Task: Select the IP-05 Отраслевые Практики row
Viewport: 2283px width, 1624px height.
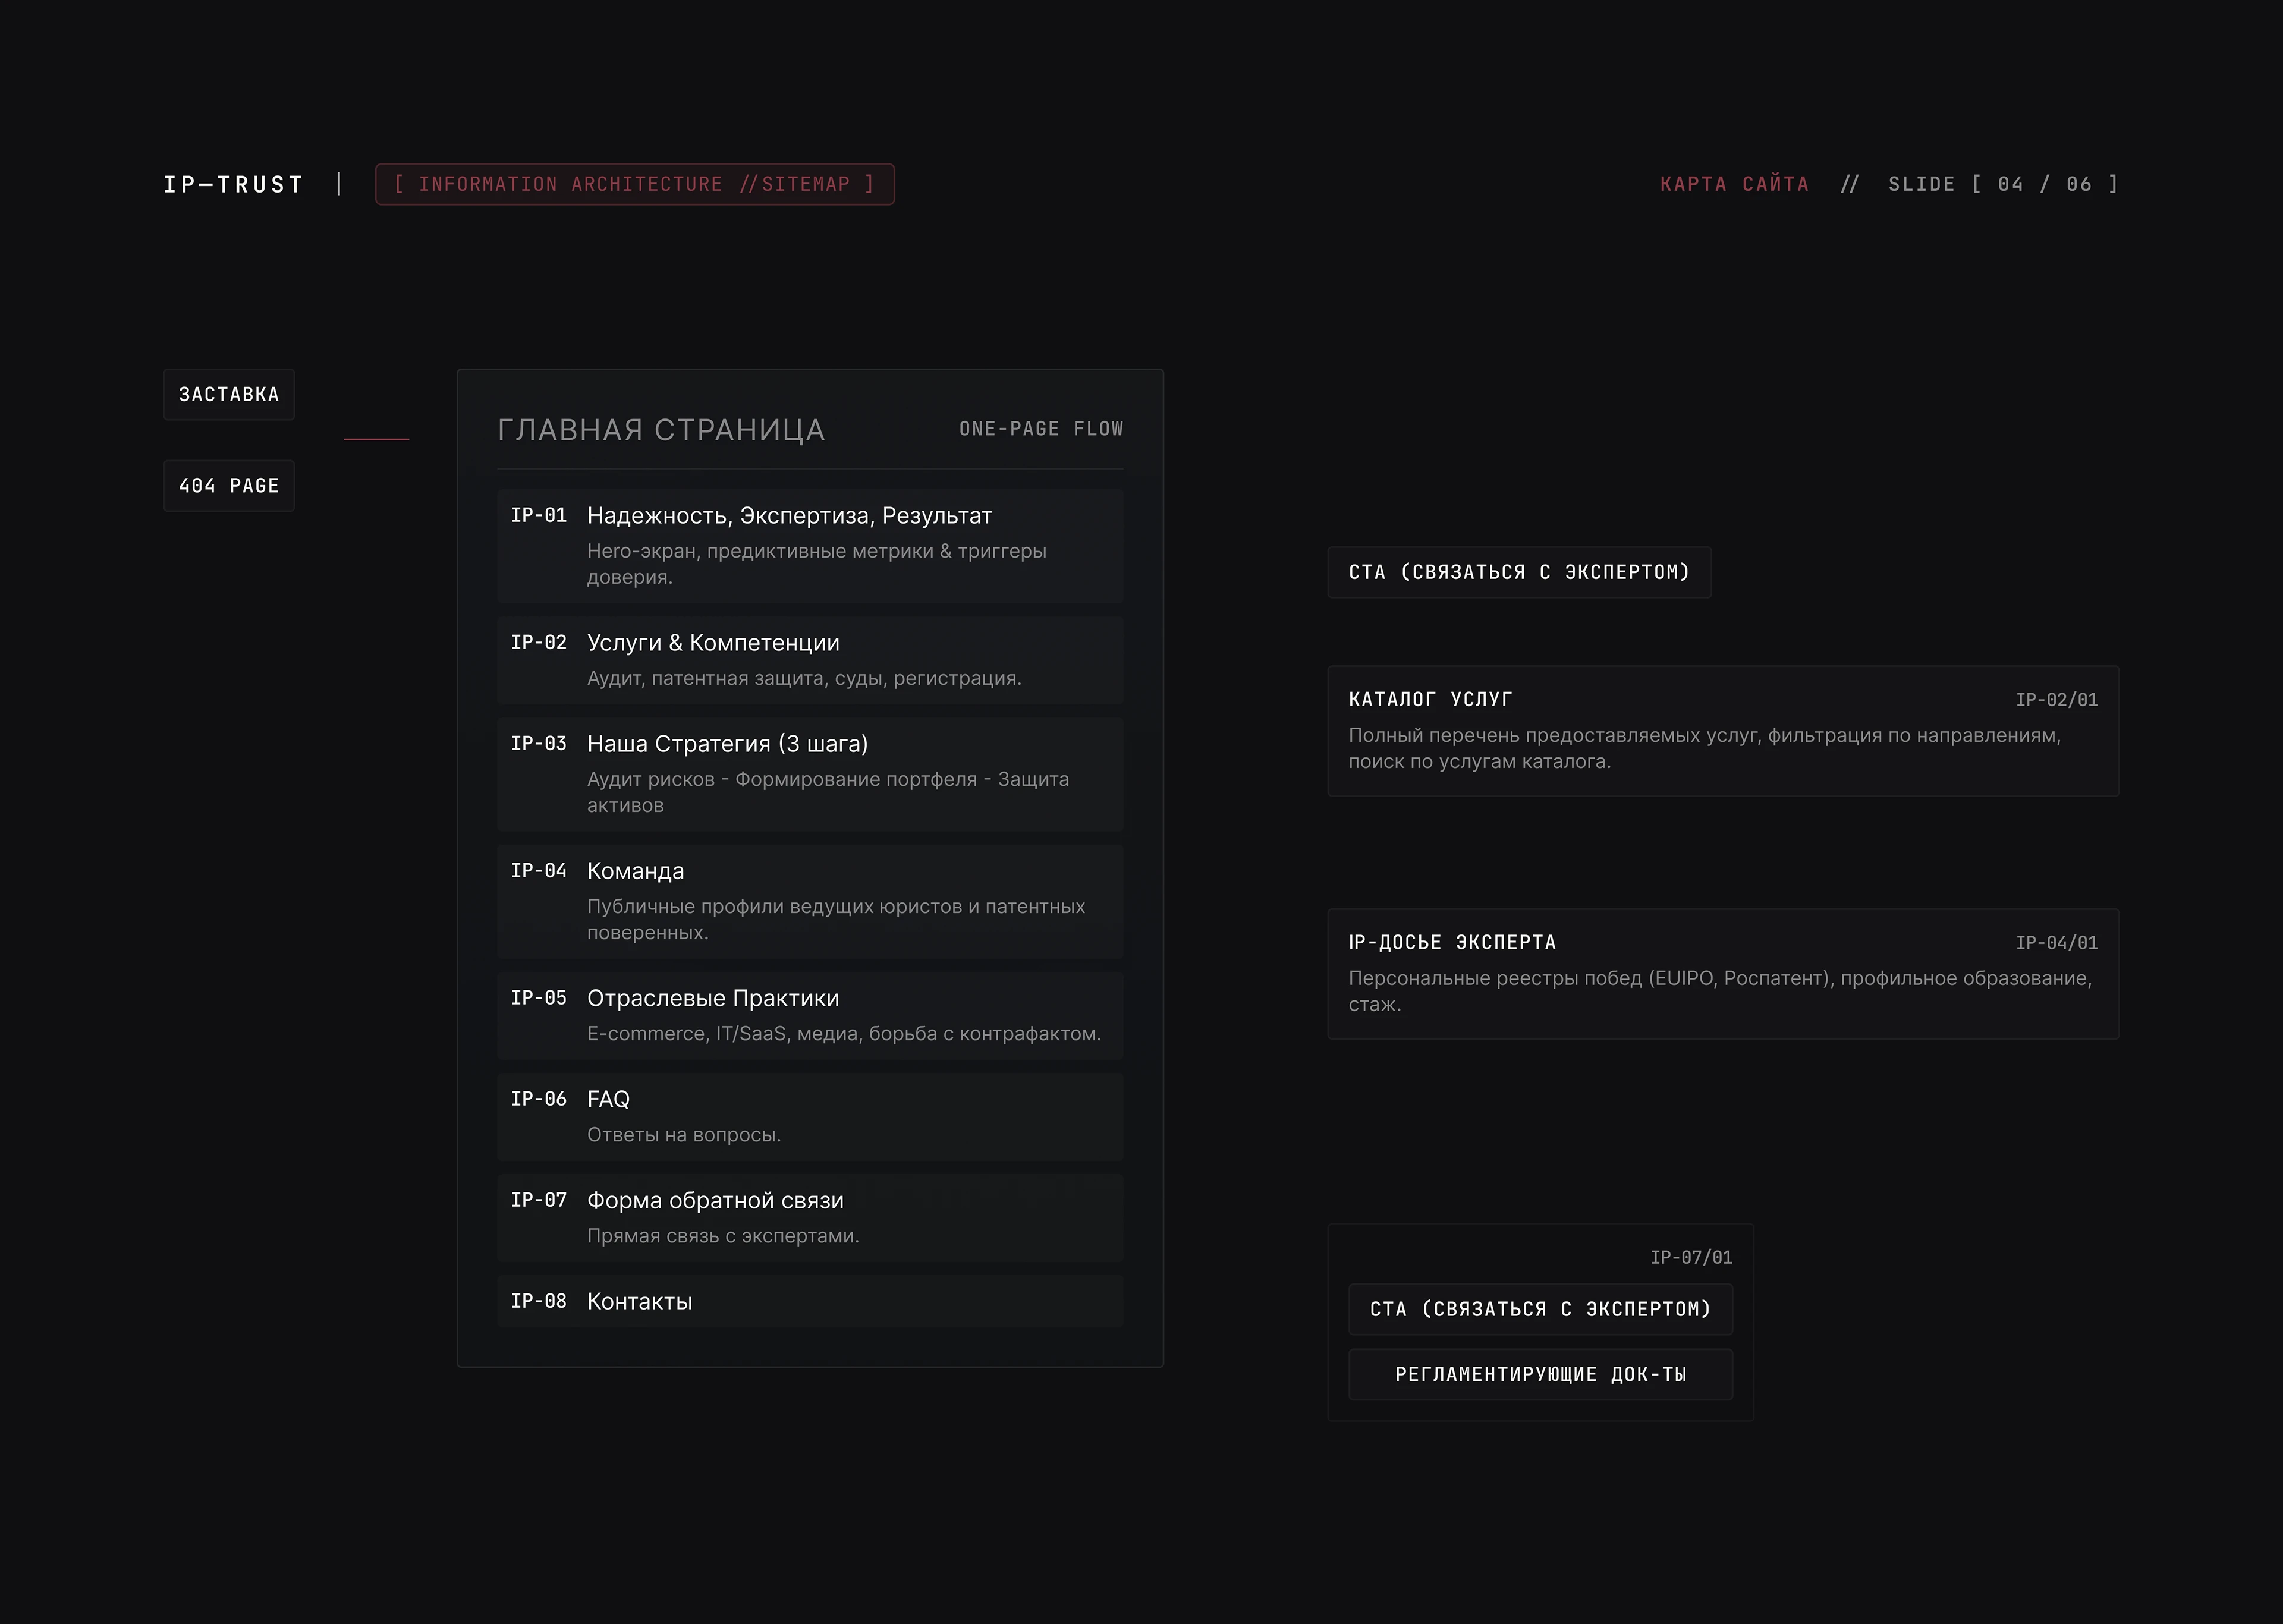Action: pyautogui.click(x=810, y=1016)
